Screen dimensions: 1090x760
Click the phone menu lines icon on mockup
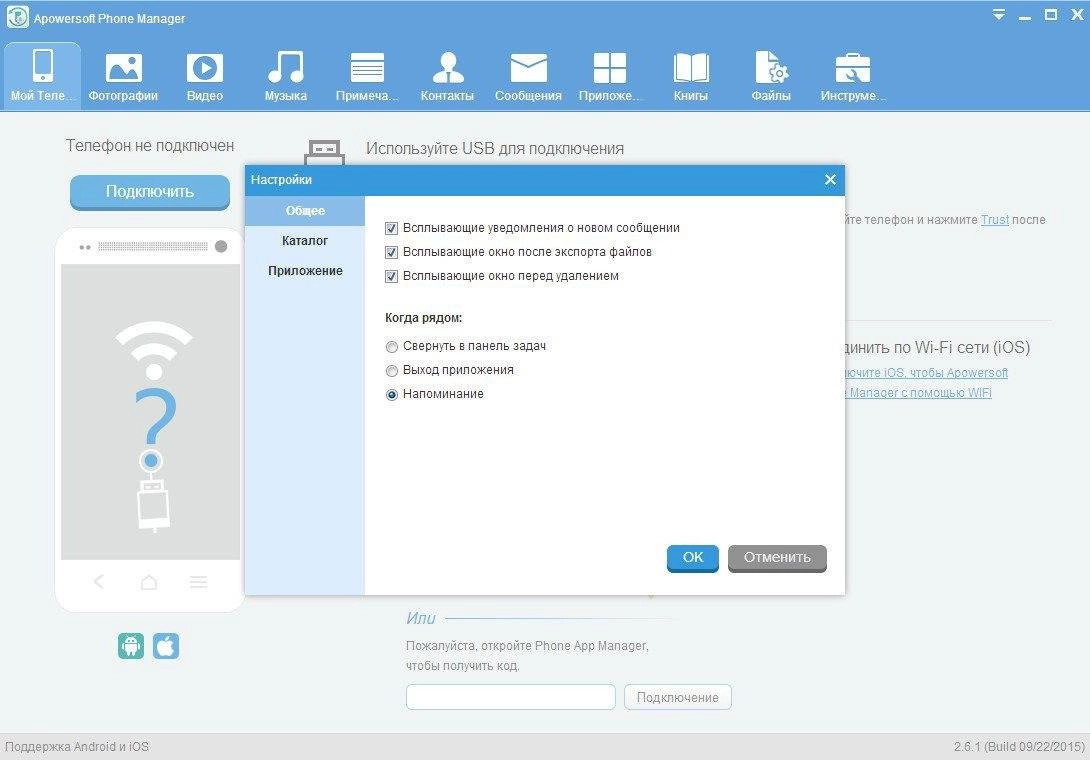(199, 581)
